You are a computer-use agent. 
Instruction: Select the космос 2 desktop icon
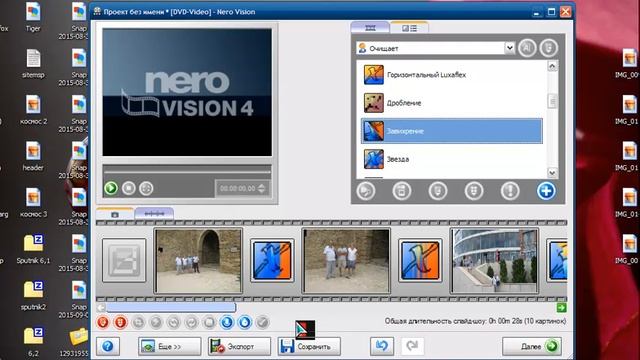pos(33,110)
